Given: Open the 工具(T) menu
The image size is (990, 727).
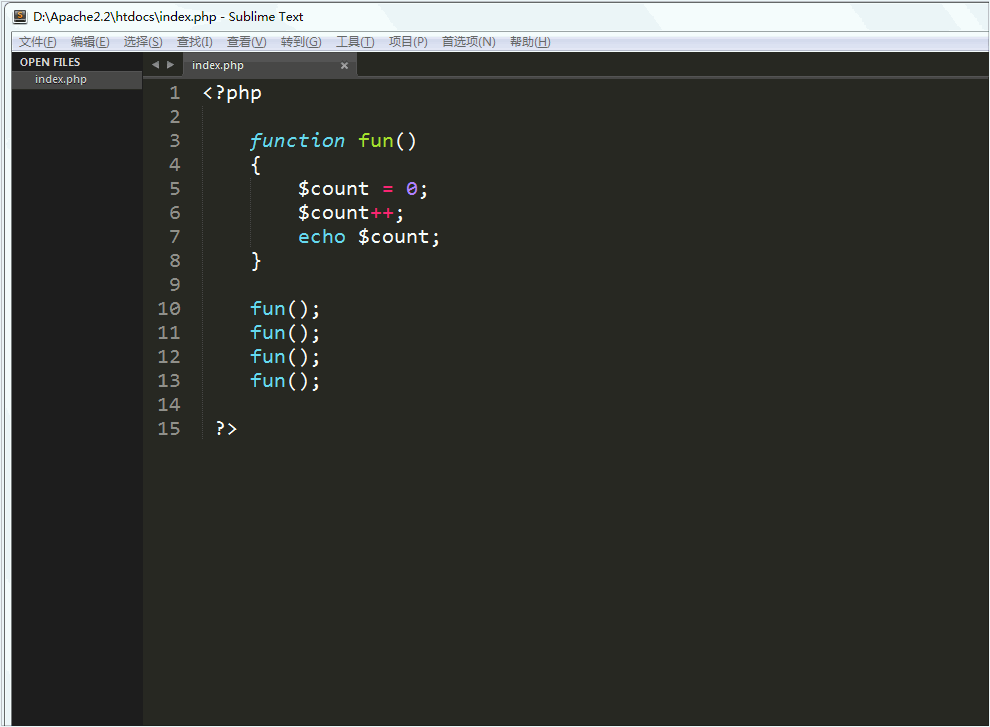Looking at the screenshot, I should tap(355, 42).
